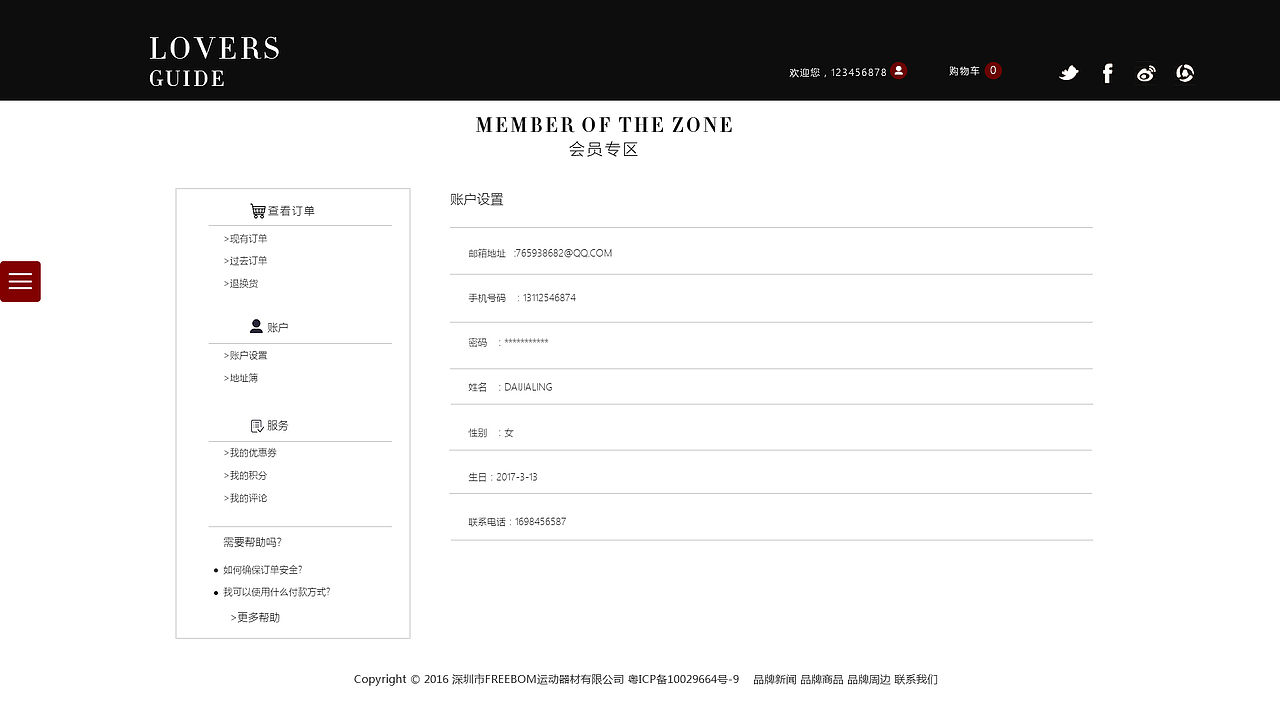Open the Facebook page icon
1280x705 pixels.
pos(1107,73)
